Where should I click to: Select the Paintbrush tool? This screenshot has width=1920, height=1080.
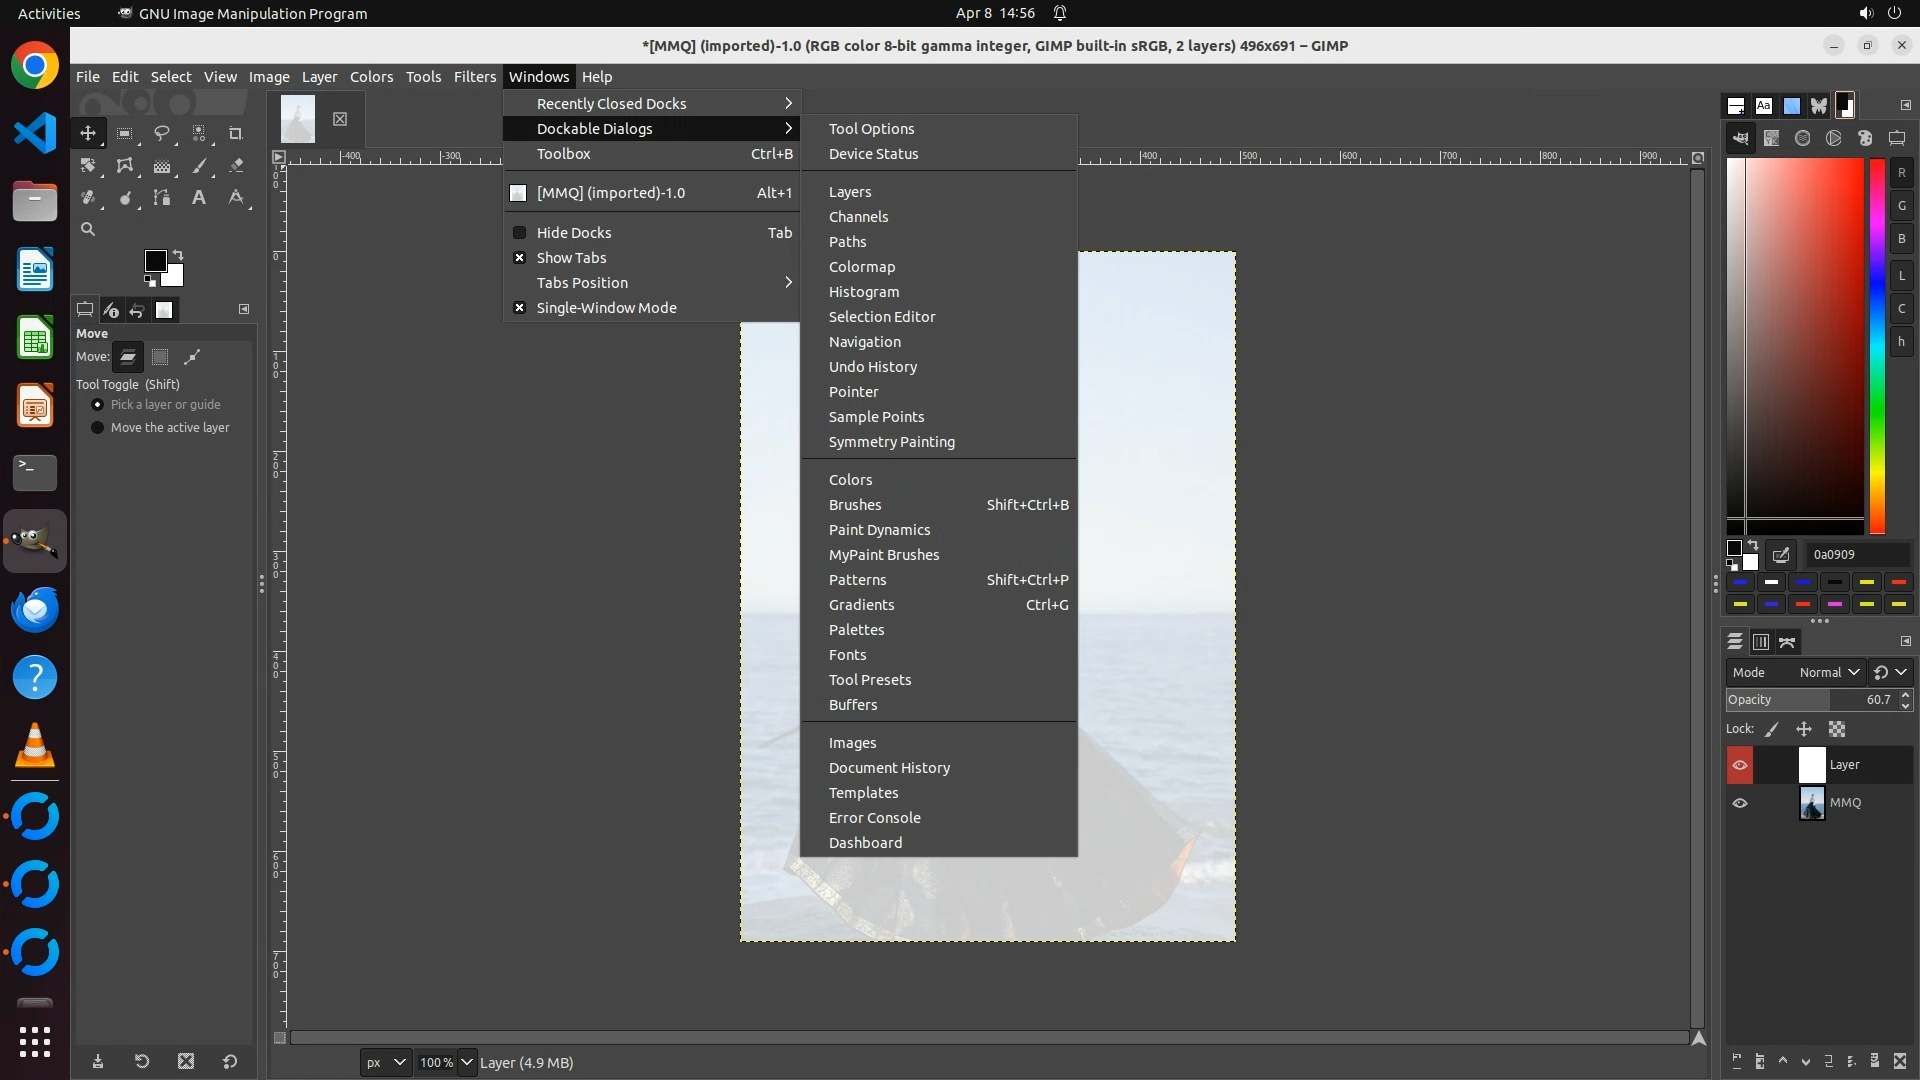click(199, 166)
